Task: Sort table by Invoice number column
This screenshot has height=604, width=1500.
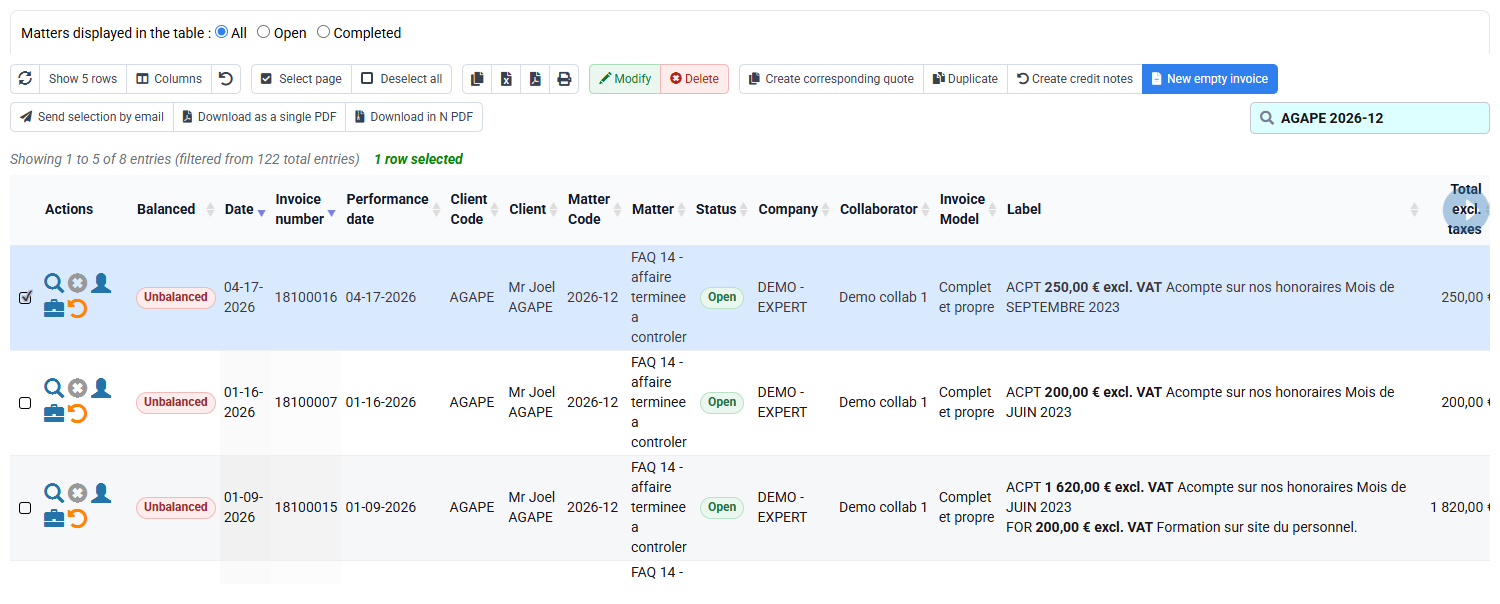Action: (x=306, y=209)
